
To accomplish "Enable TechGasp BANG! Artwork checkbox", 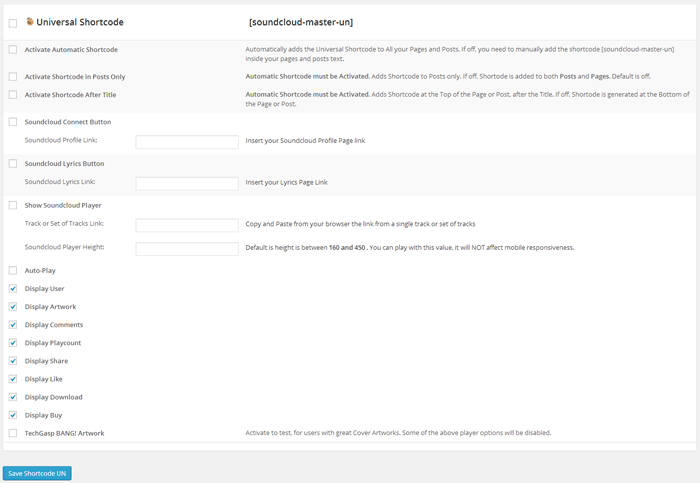I will (13, 433).
